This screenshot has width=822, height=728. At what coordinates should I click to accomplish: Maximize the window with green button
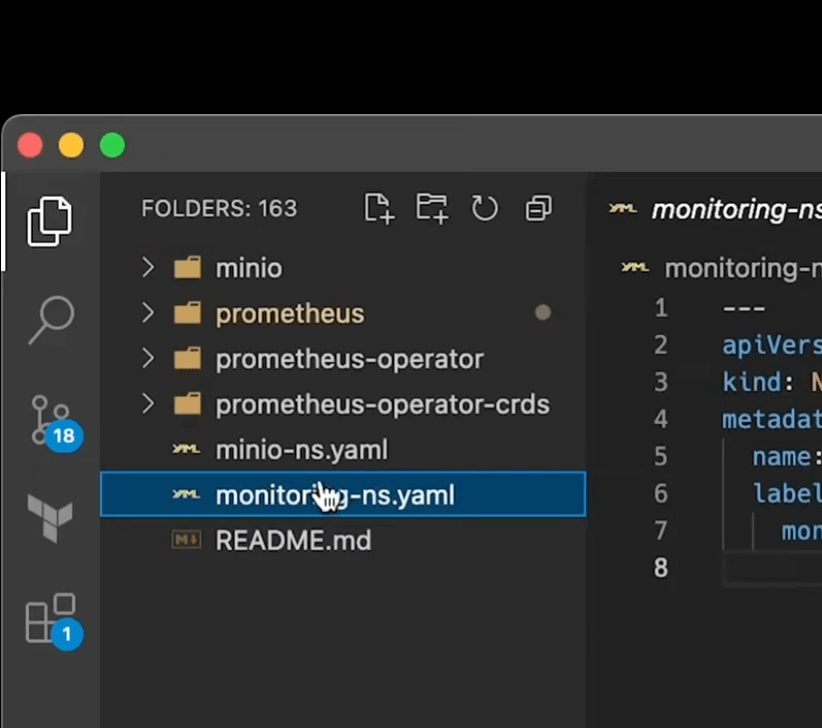112,145
